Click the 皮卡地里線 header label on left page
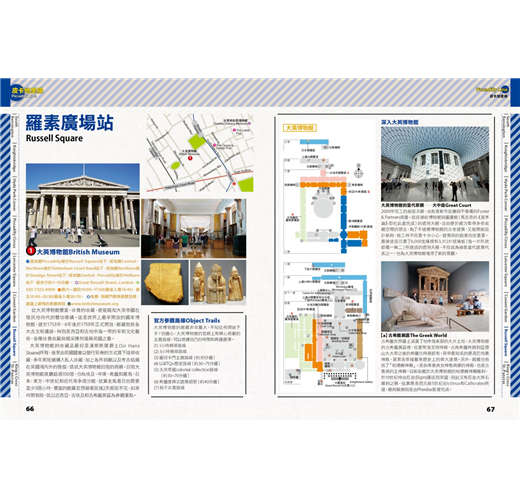This screenshot has width=520, height=500. [x=27, y=90]
